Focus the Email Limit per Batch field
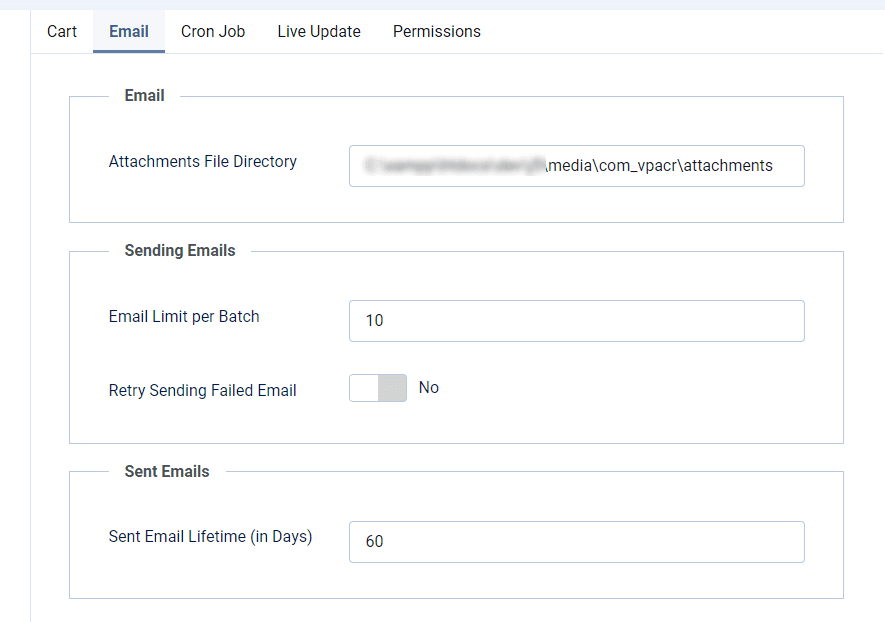885x622 pixels. click(x=577, y=321)
